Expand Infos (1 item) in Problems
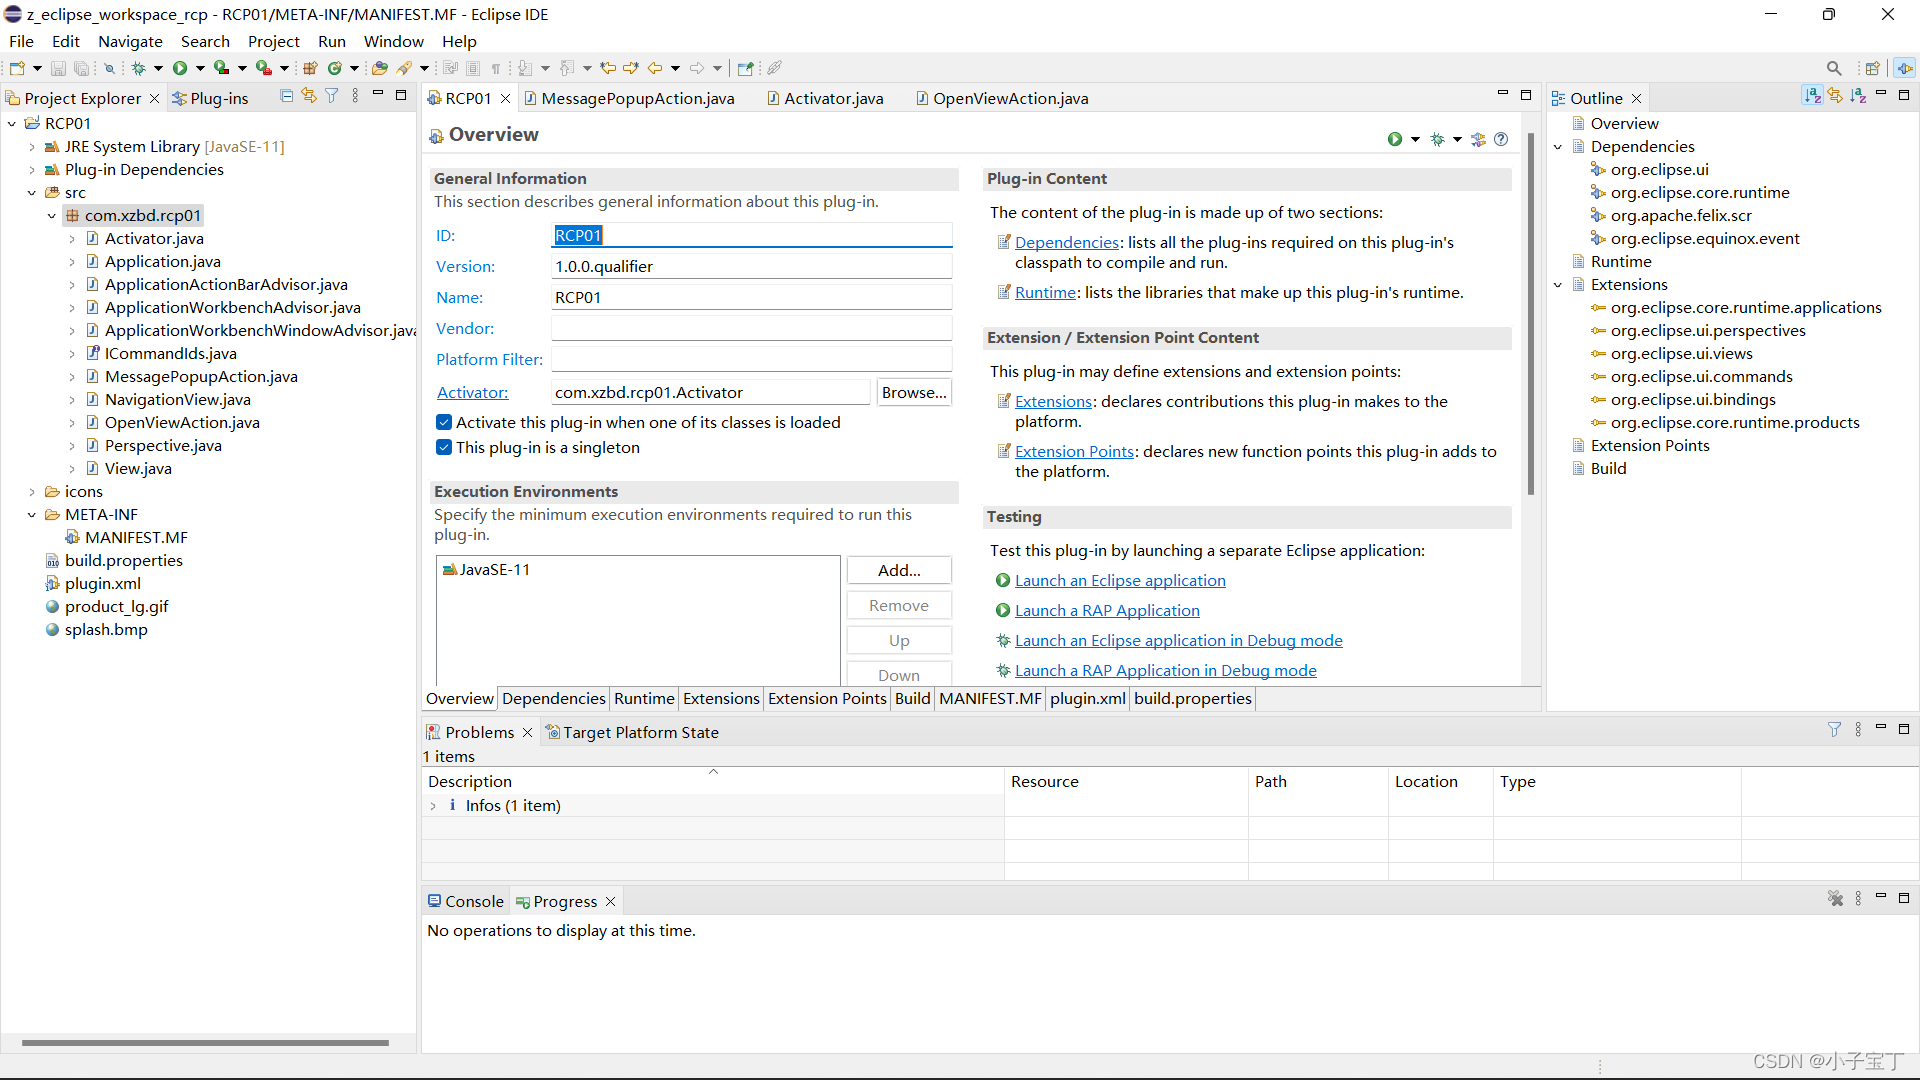Image resolution: width=1920 pixels, height=1080 pixels. pos(433,805)
